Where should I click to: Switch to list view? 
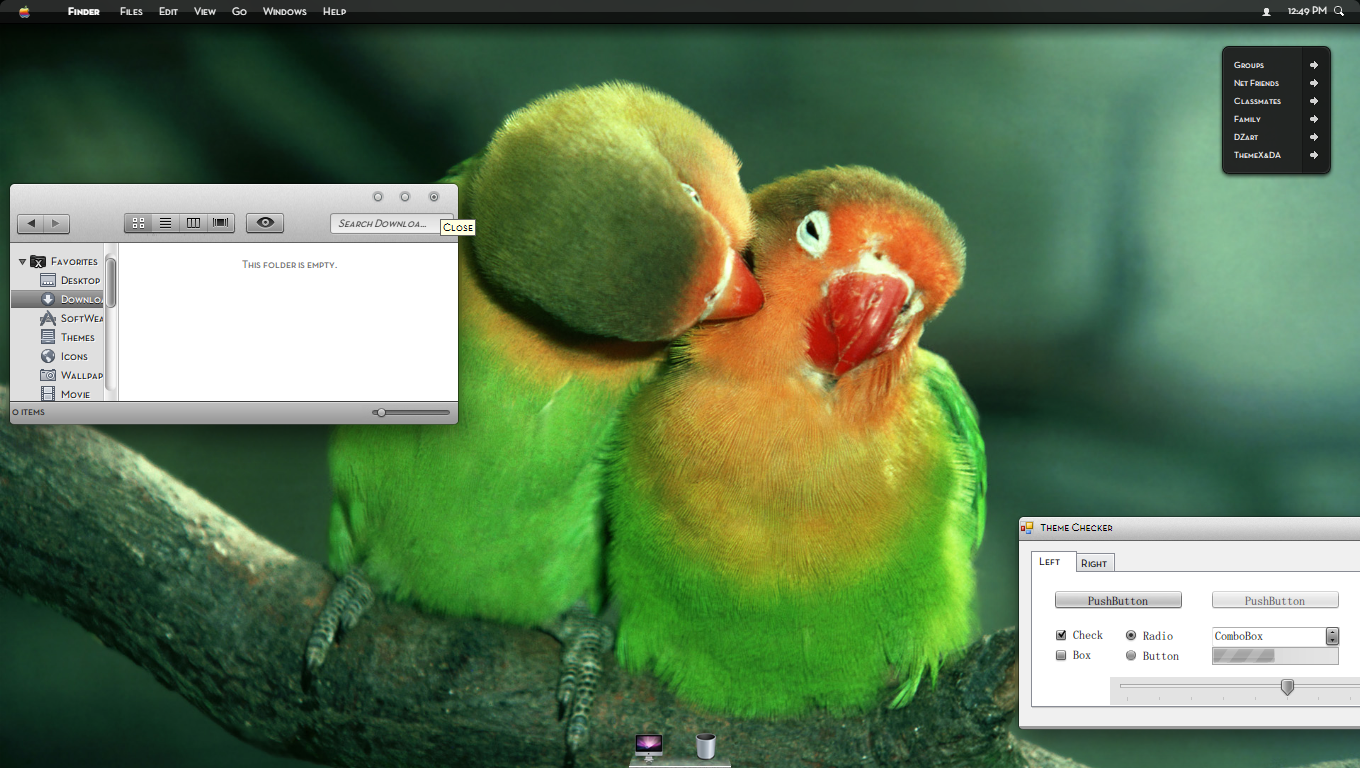coord(166,223)
